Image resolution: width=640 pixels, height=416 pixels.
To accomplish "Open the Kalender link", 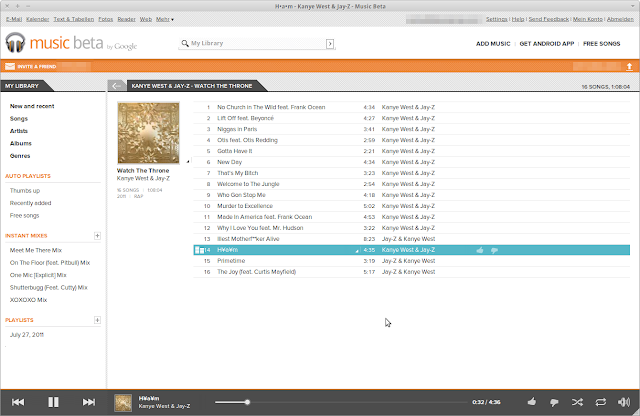I will tap(38, 19).
